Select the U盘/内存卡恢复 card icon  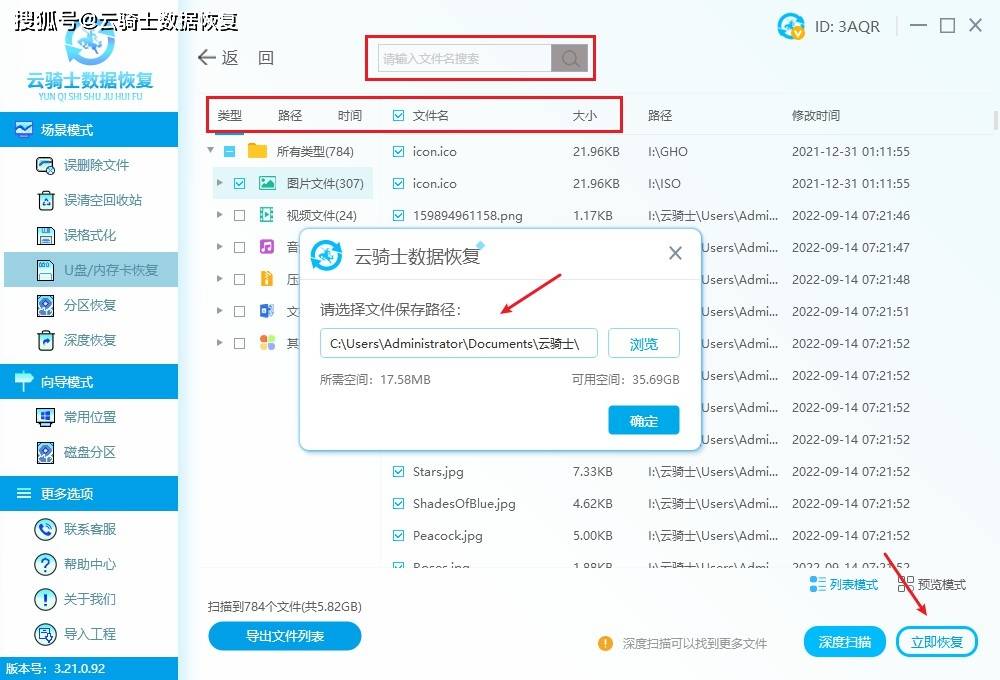(x=45, y=270)
